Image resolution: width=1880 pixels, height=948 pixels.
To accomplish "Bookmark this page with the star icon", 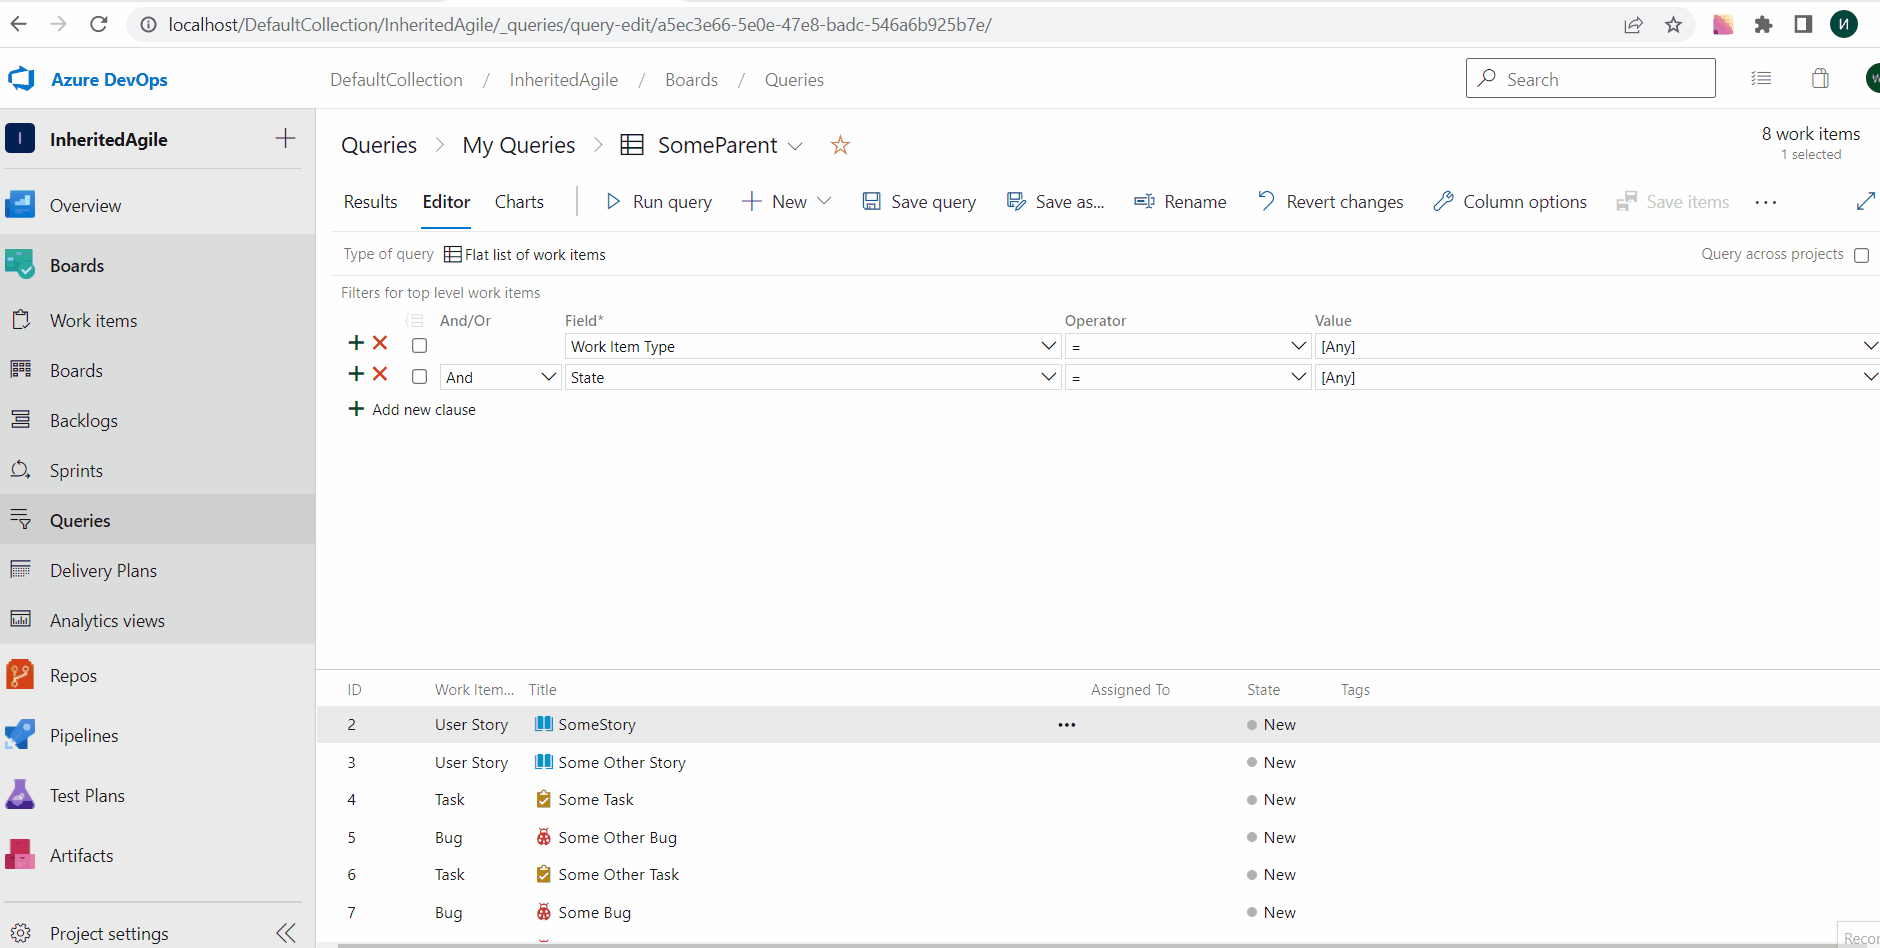I will tap(1673, 25).
